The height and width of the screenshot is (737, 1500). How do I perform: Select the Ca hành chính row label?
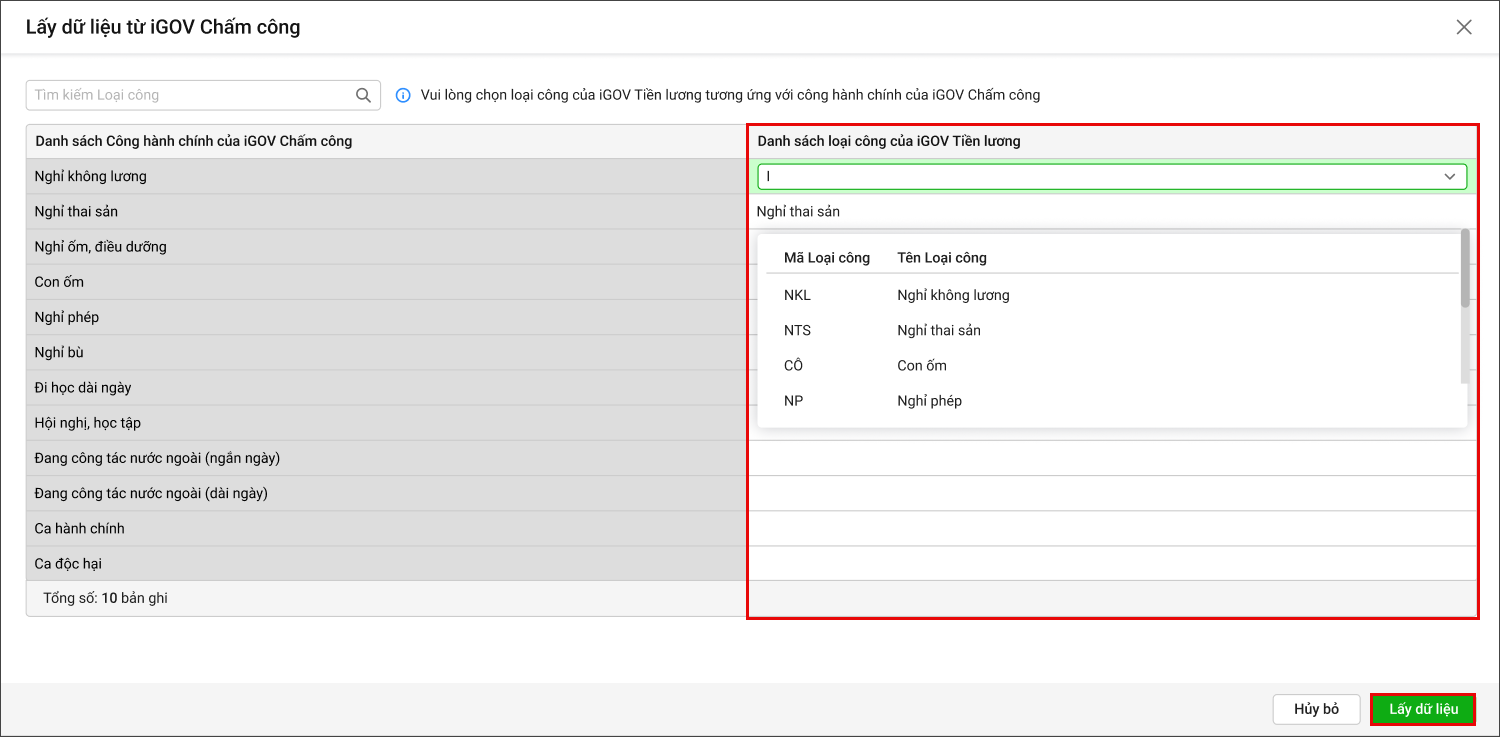[80, 528]
